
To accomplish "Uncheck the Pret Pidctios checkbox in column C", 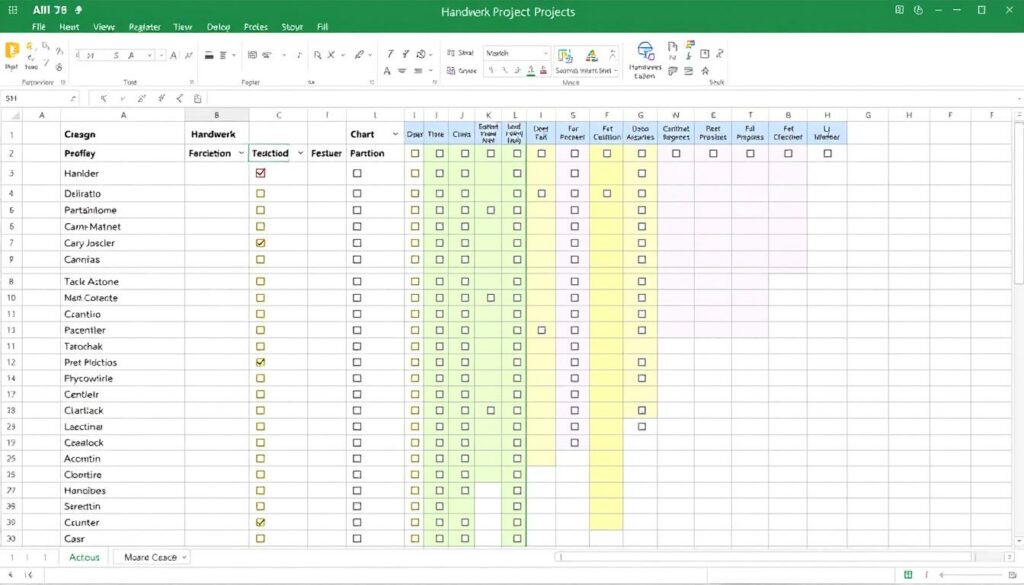I will point(261,362).
